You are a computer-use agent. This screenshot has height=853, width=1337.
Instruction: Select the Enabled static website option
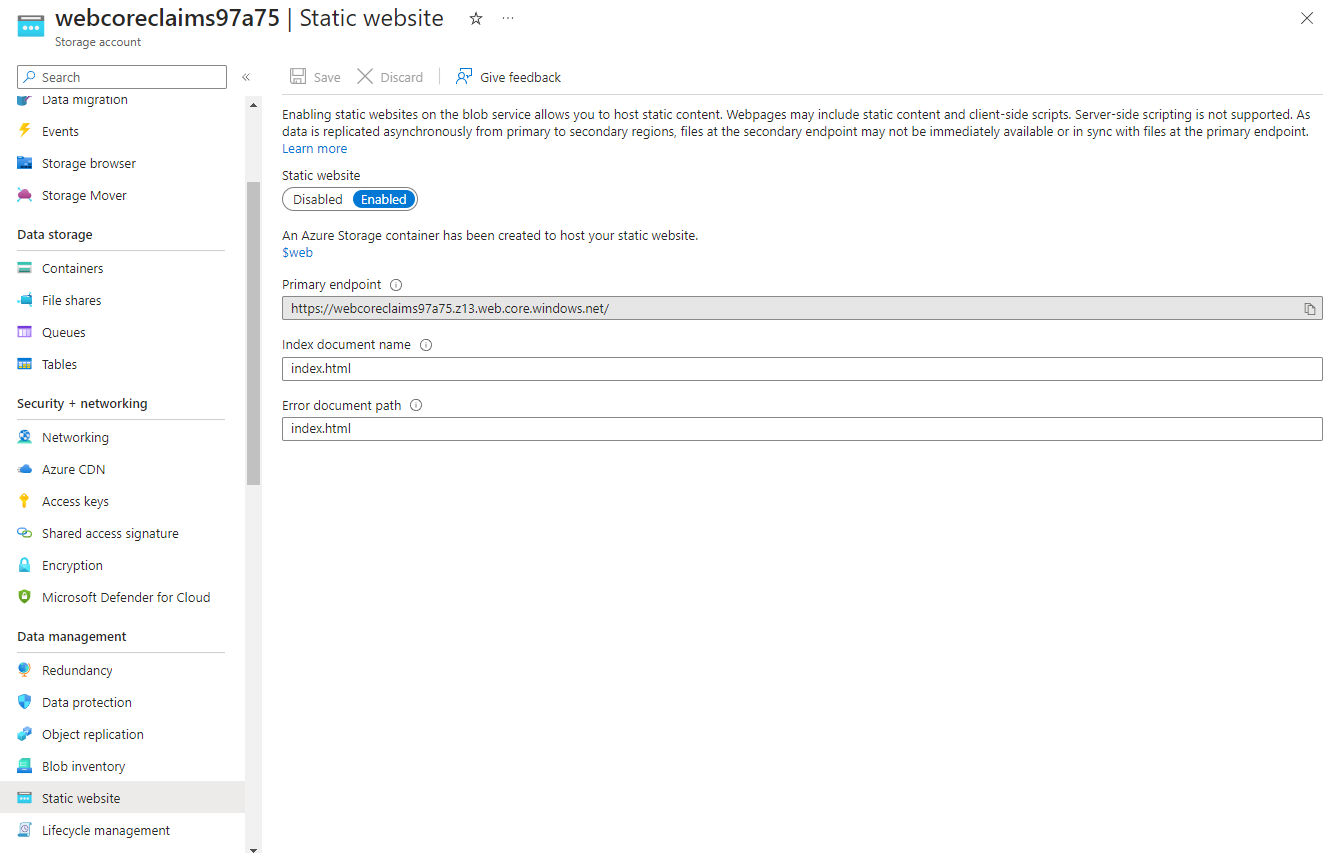point(384,199)
